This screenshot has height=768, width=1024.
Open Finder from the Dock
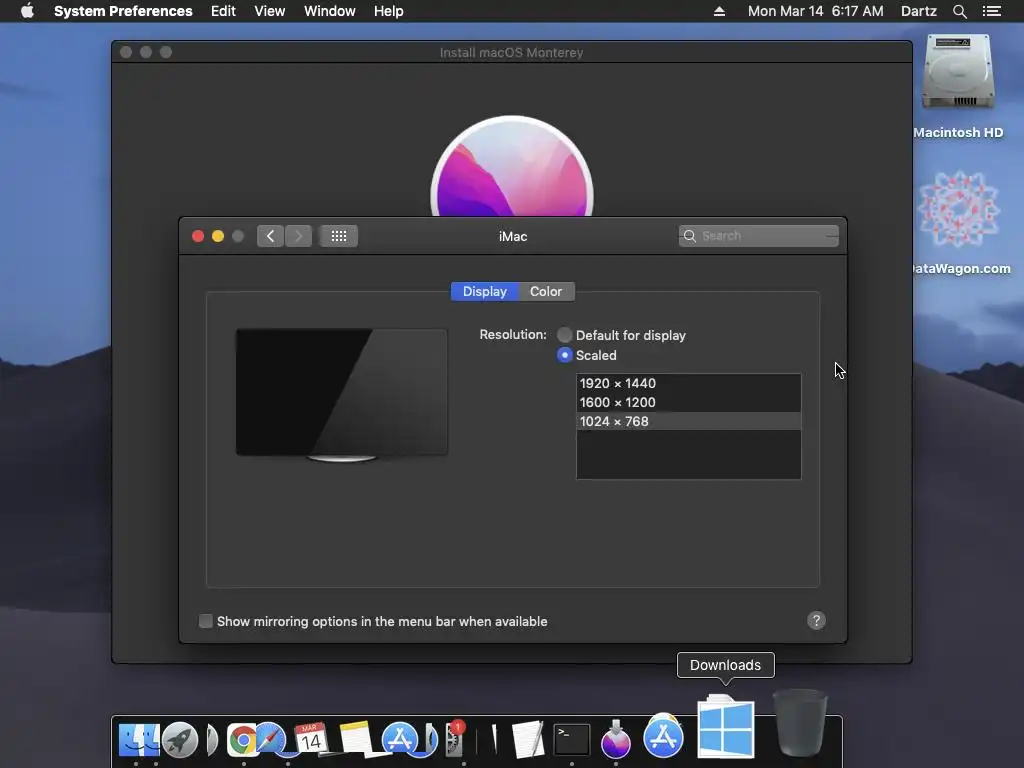[138, 739]
